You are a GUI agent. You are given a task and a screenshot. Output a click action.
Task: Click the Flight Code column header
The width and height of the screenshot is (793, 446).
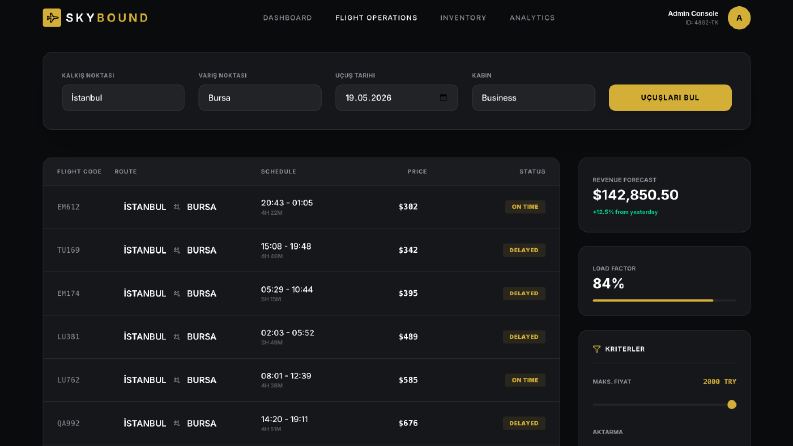[79, 172]
